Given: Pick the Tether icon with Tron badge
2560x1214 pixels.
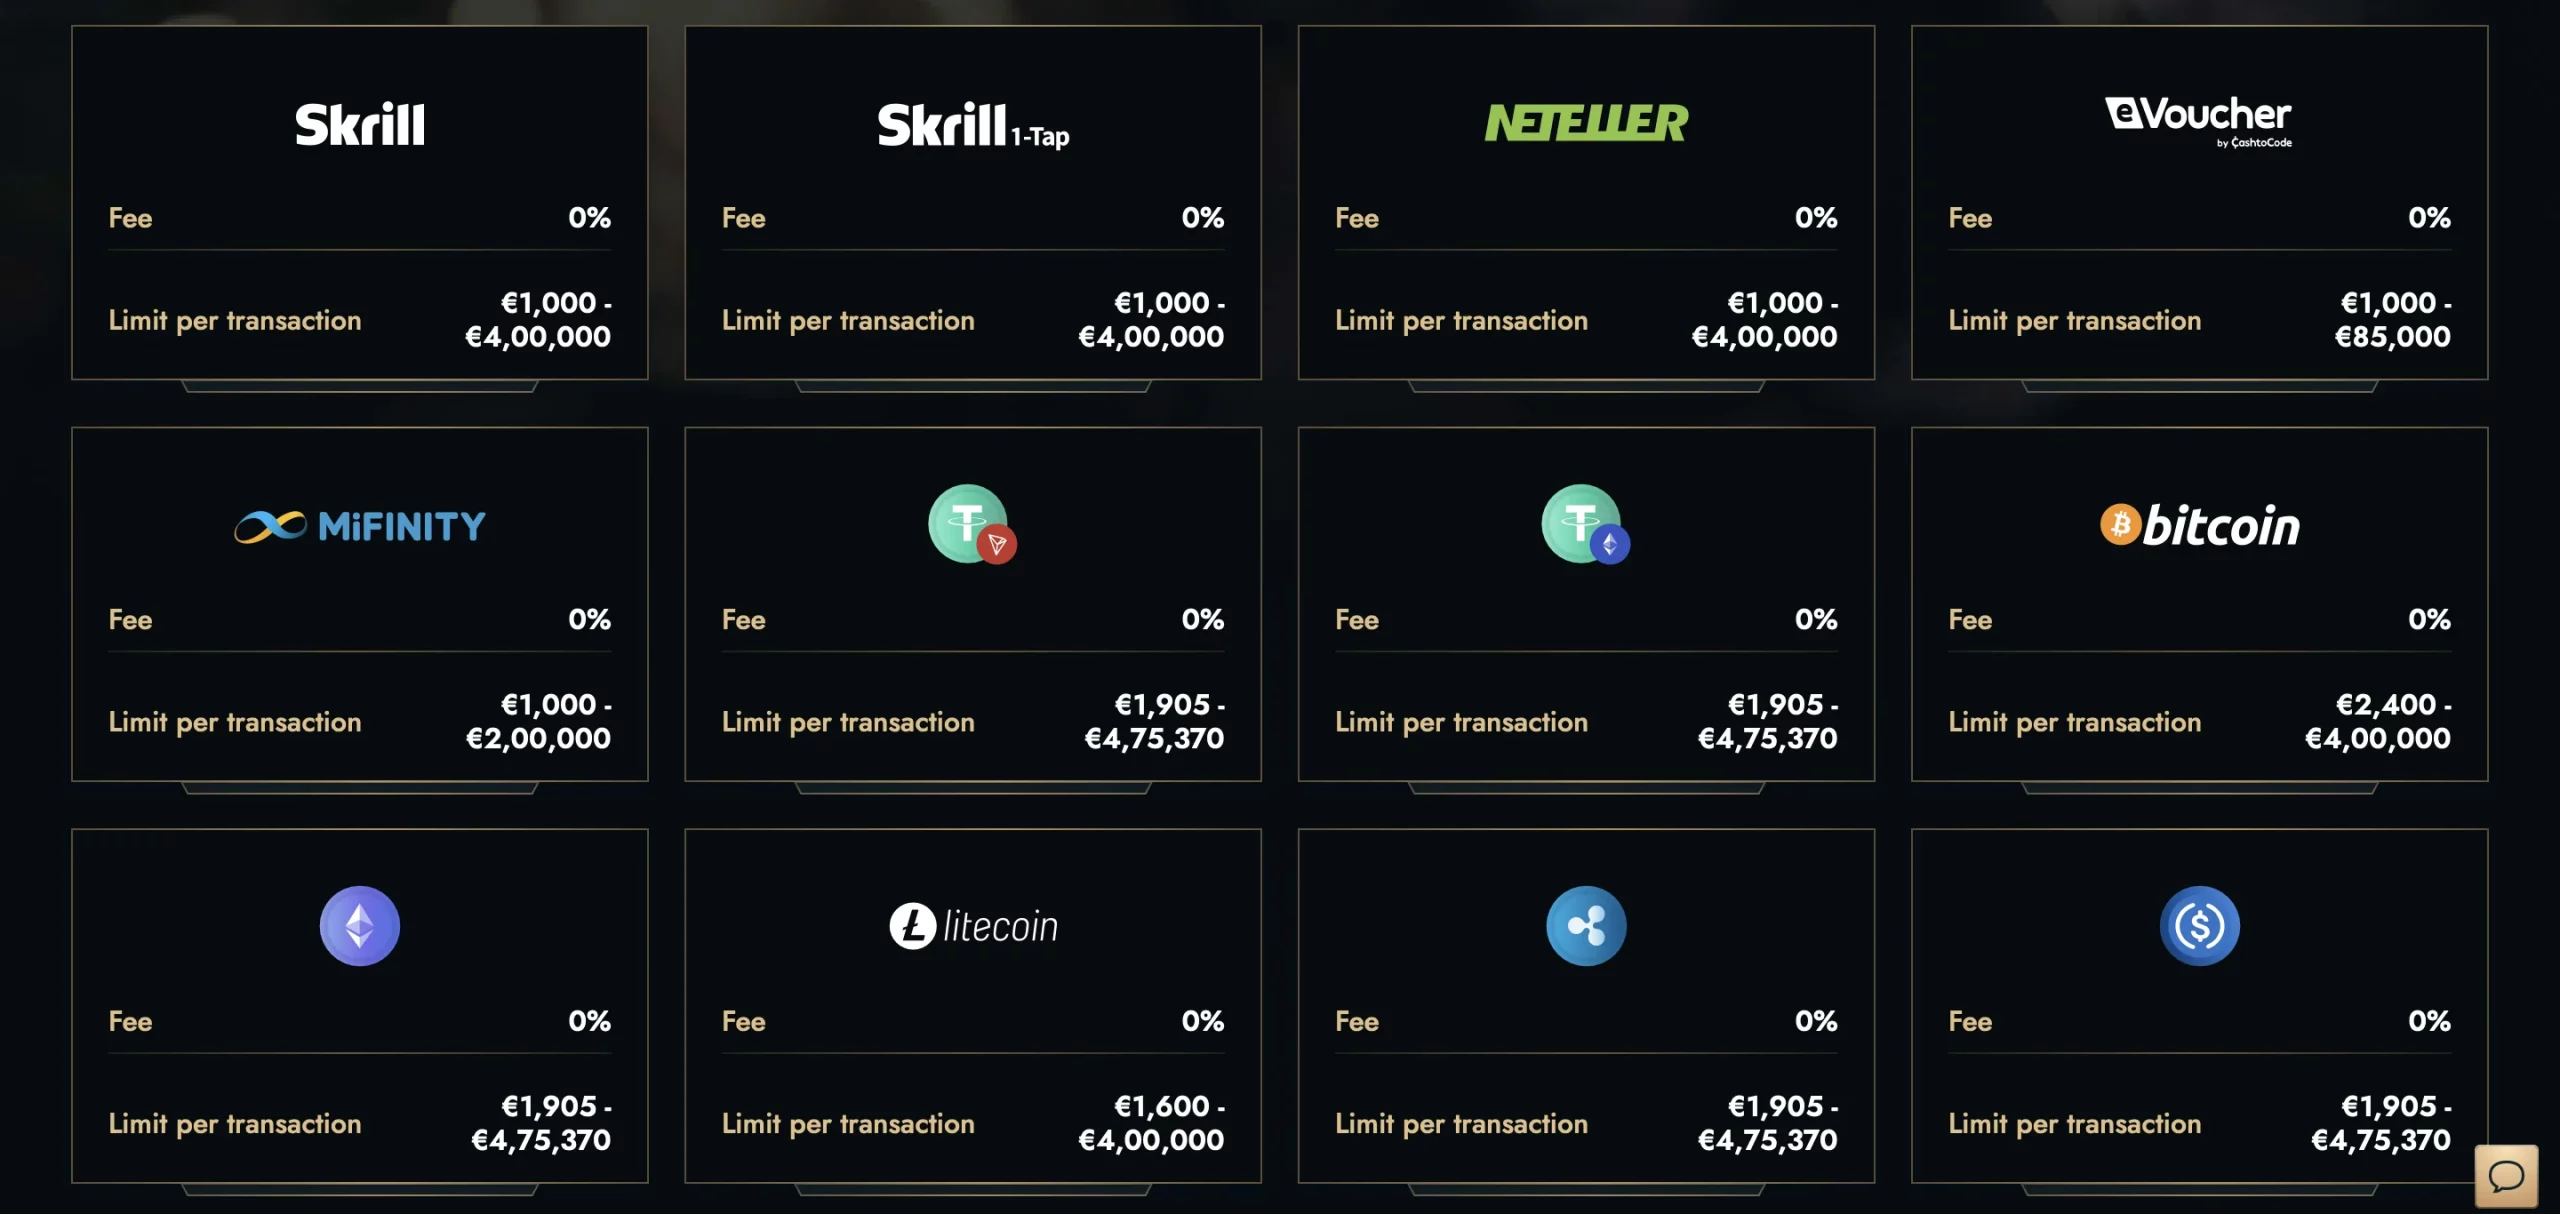Looking at the screenshot, I should pyautogui.click(x=972, y=524).
